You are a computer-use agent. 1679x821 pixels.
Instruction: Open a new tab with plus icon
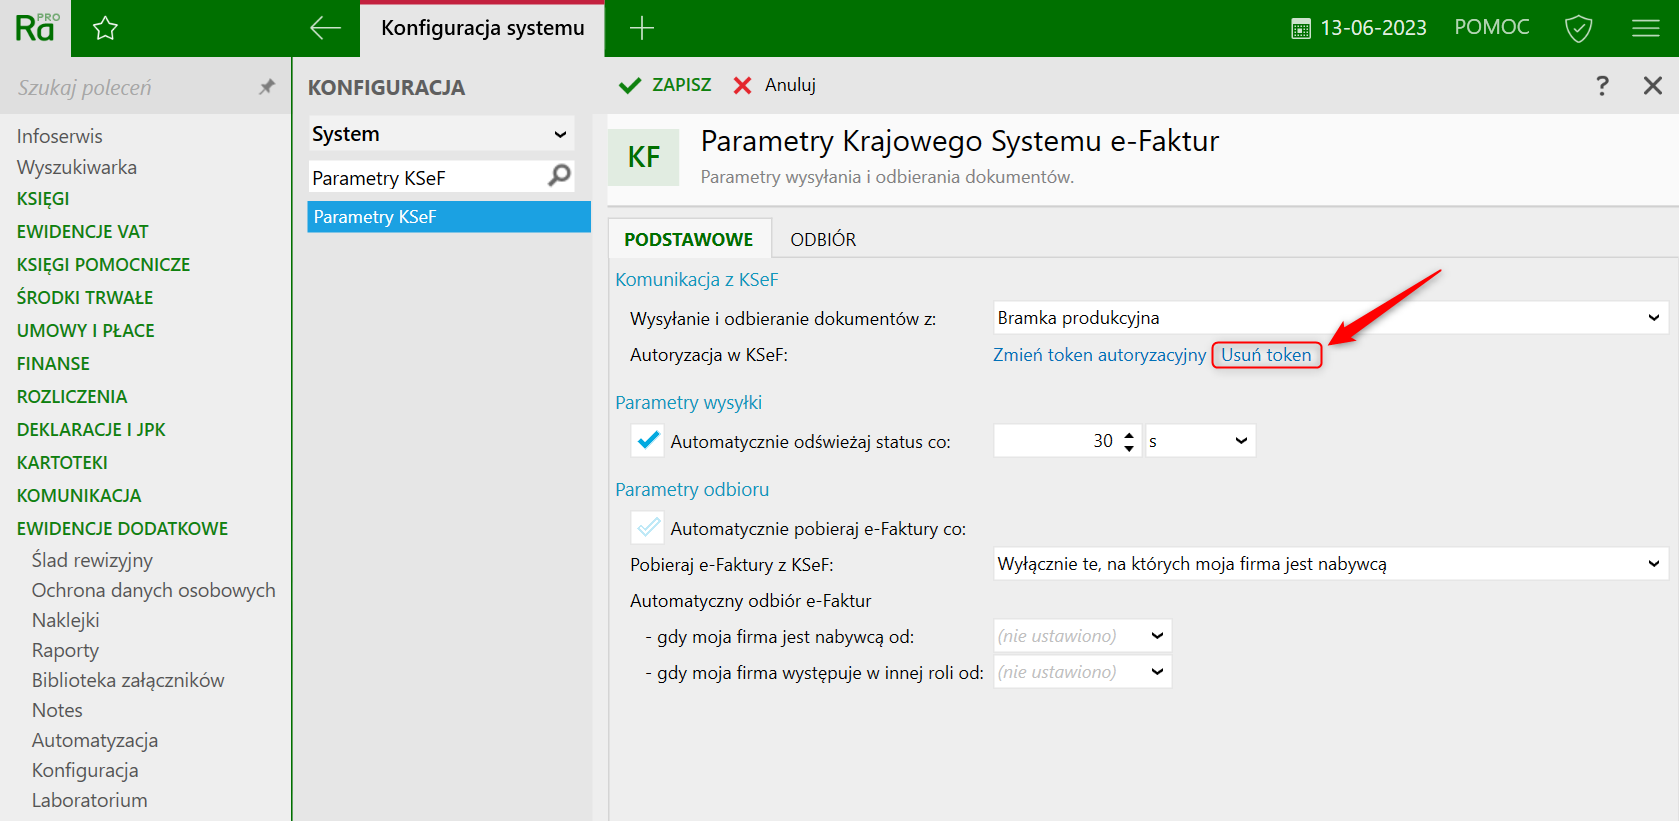point(642,28)
